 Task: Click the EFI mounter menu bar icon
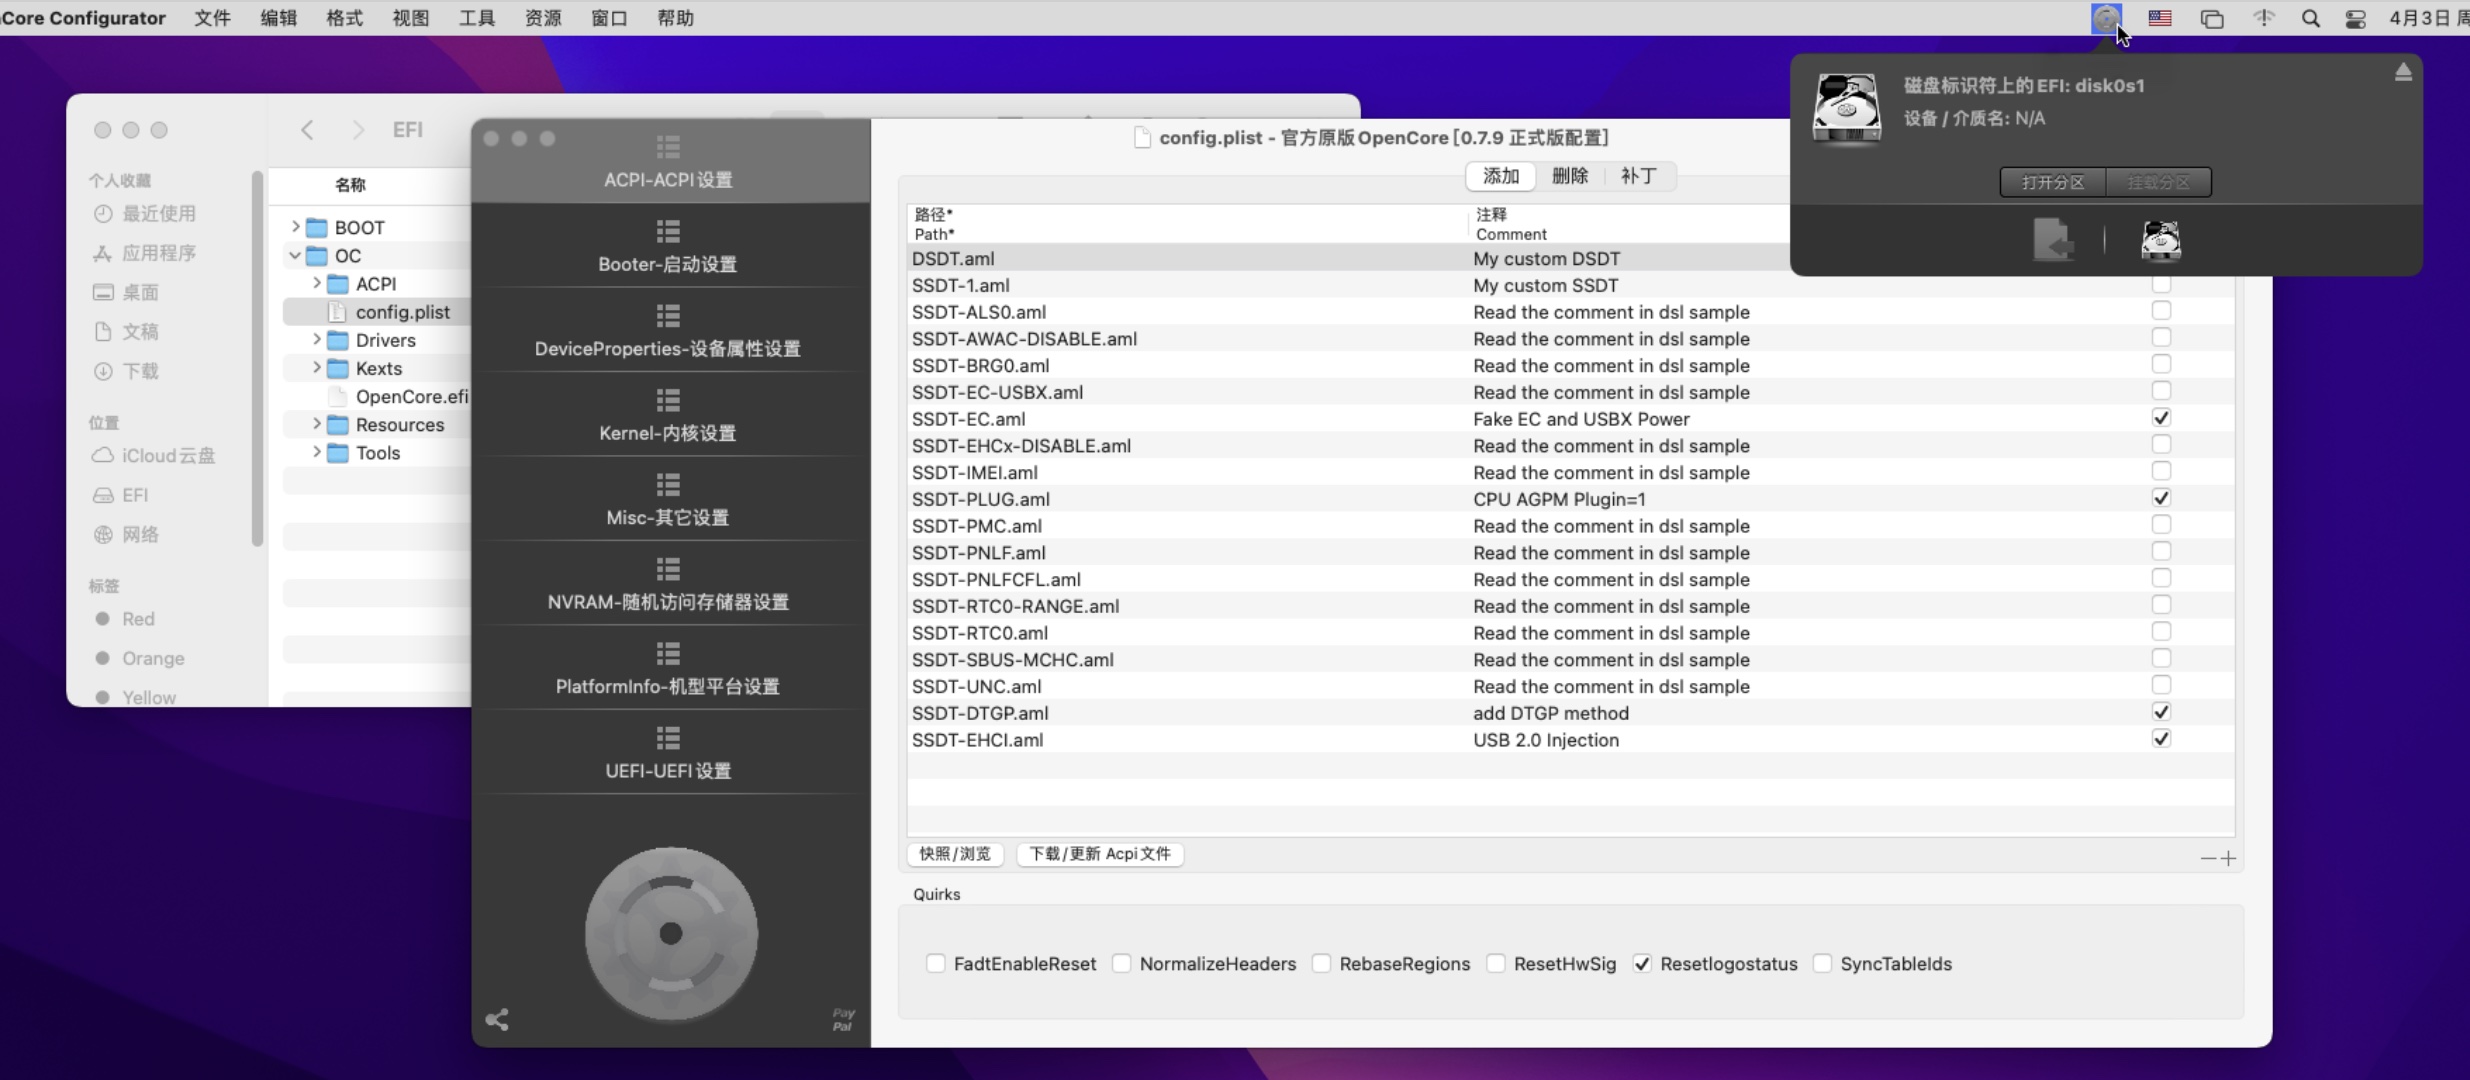point(2106,18)
